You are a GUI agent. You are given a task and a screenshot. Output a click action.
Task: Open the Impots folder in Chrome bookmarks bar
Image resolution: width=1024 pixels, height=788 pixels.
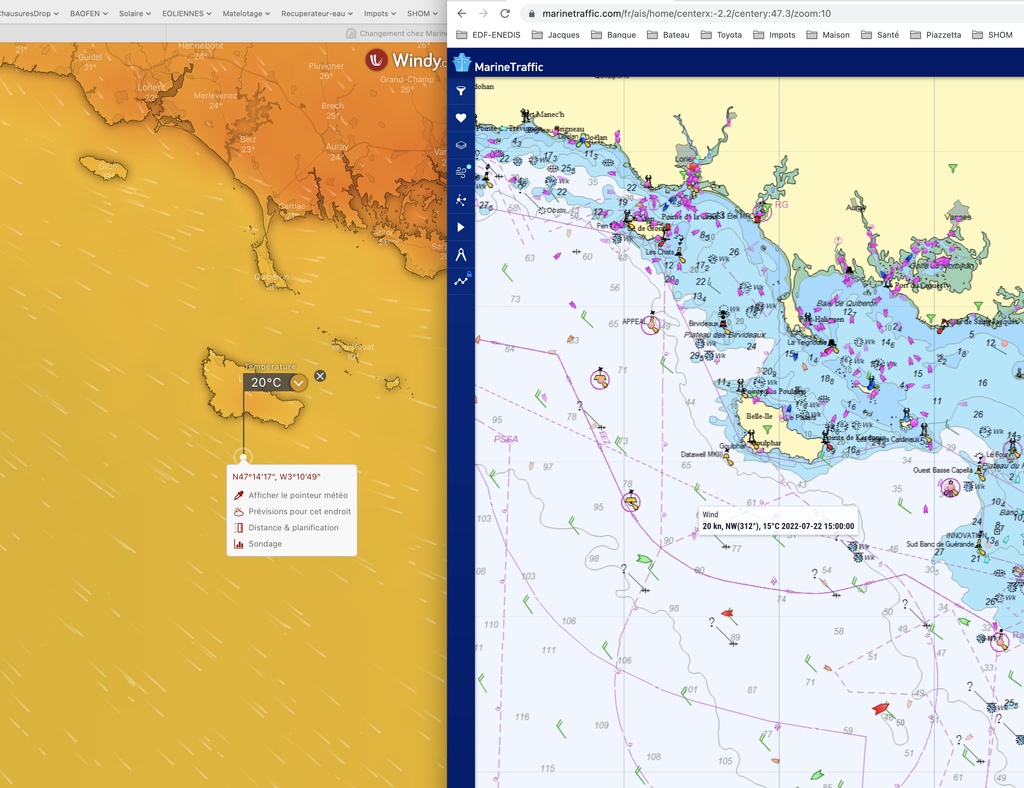(775, 35)
